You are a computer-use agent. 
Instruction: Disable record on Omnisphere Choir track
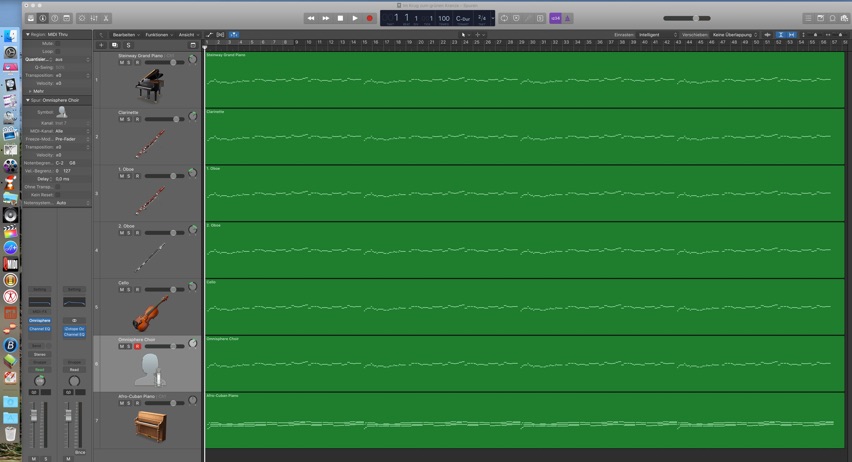(137, 346)
